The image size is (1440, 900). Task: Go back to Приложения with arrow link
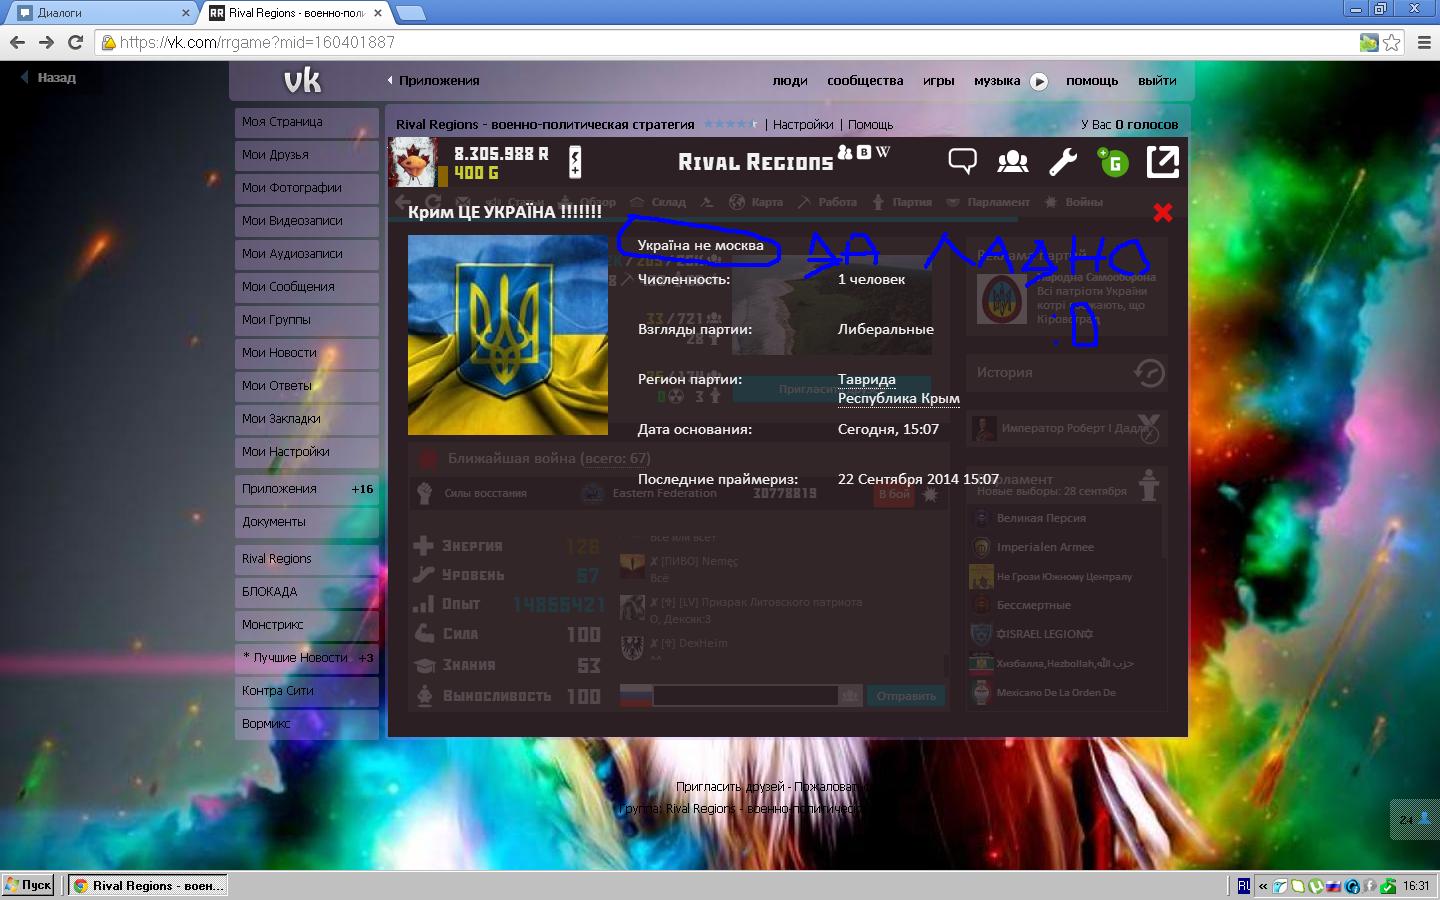433,81
